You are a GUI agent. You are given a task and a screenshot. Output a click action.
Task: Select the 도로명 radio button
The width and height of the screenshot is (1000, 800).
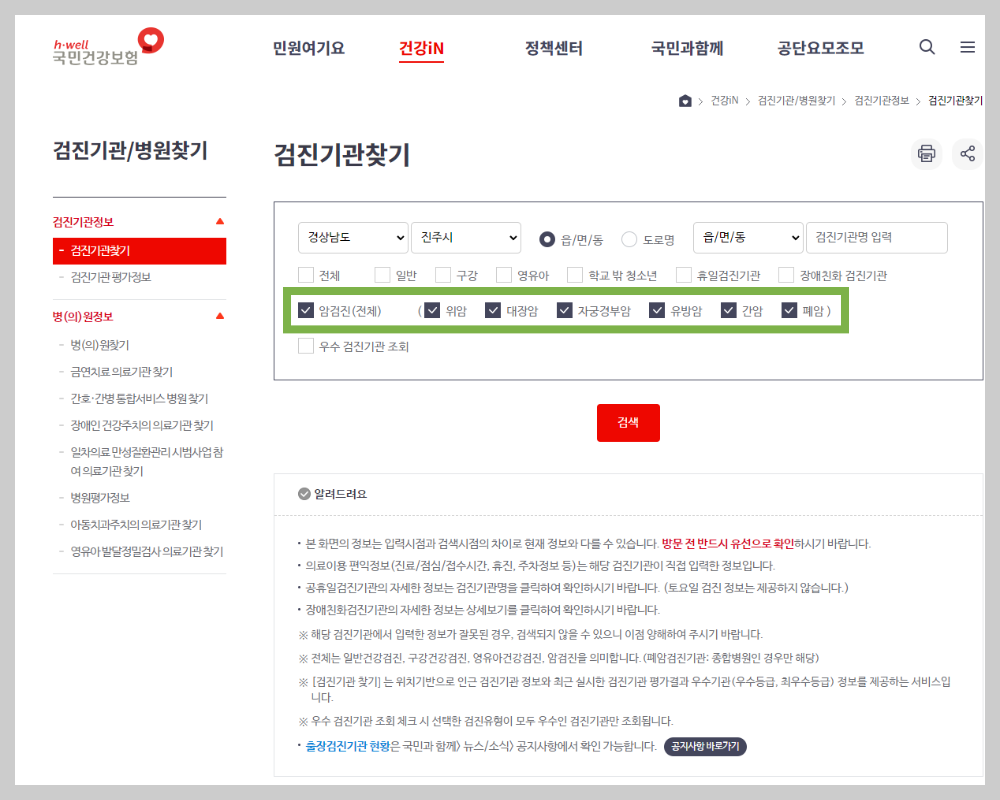pyautogui.click(x=629, y=239)
